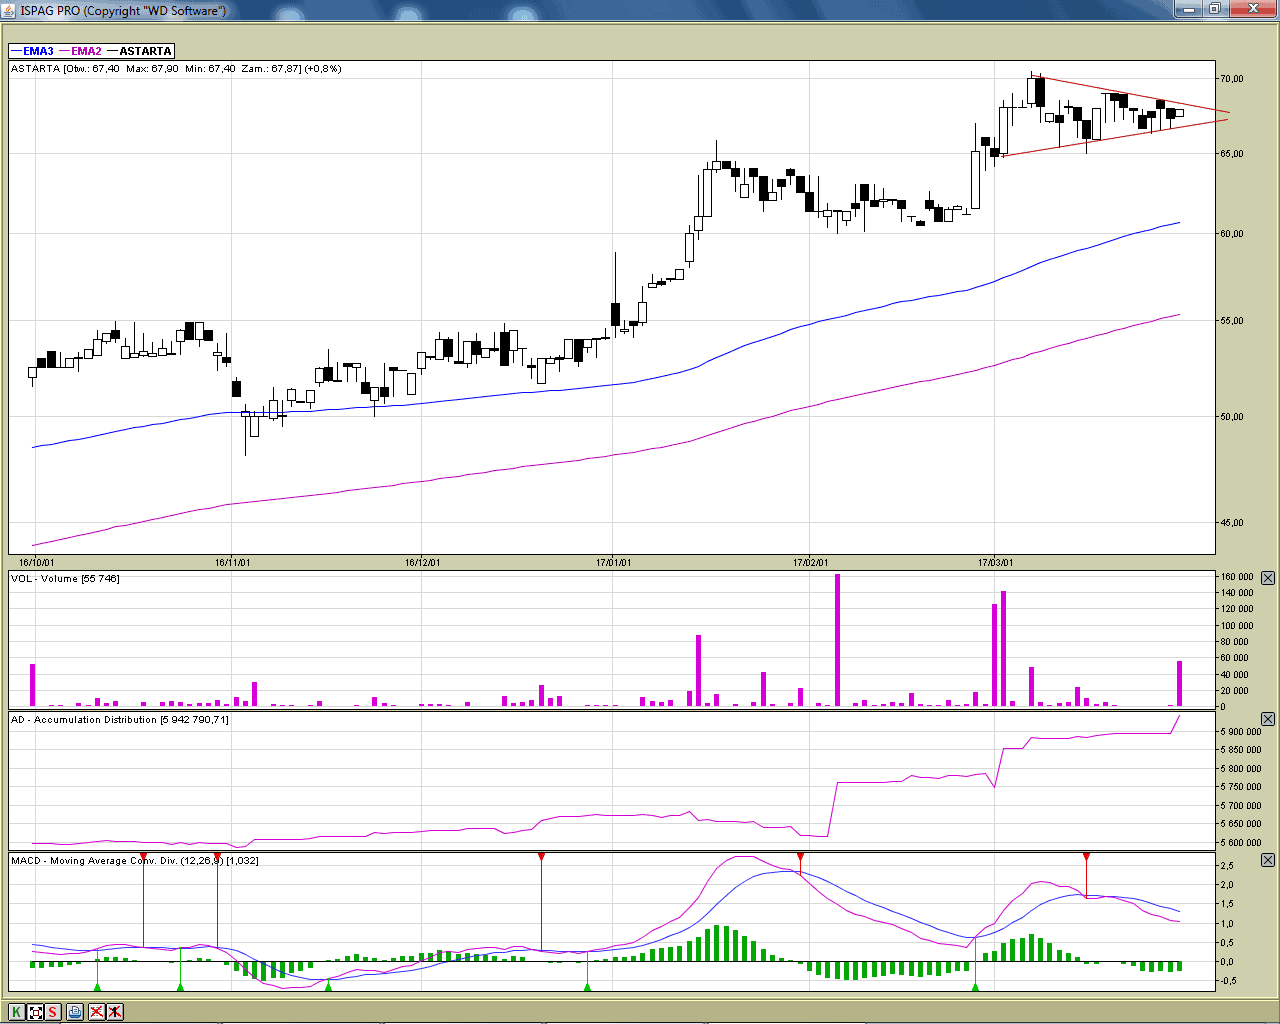Click the ASTARTA price quote header text

point(176,69)
